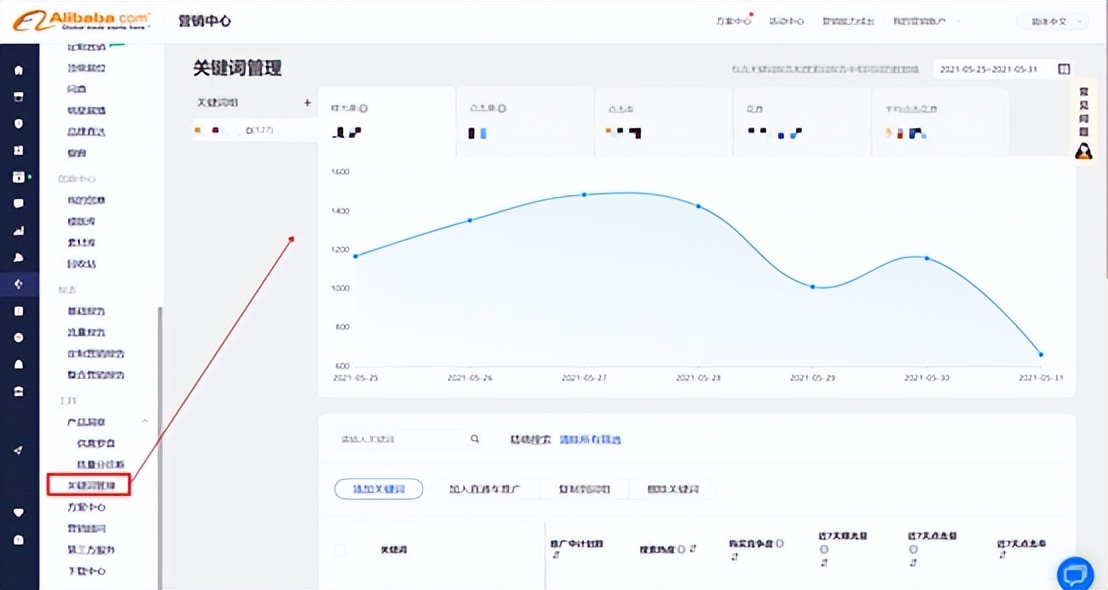Open 关键词管理 in the left menu
1108x590 pixels.
pos(90,485)
